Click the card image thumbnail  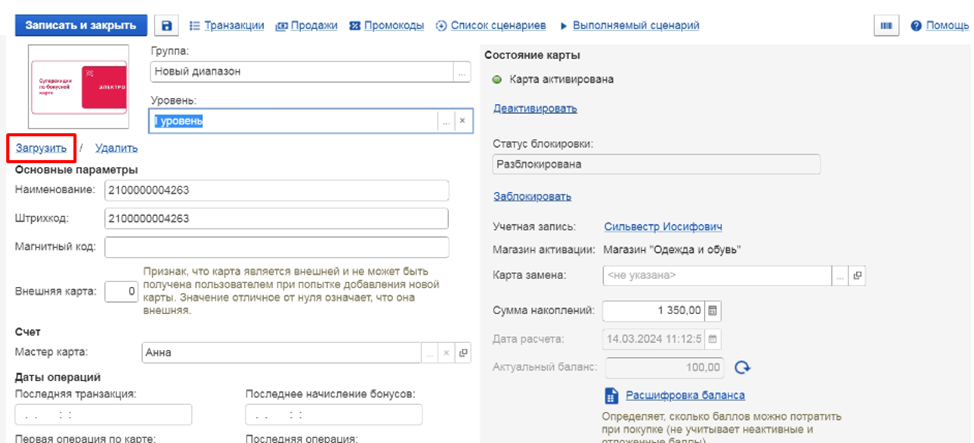(x=79, y=87)
